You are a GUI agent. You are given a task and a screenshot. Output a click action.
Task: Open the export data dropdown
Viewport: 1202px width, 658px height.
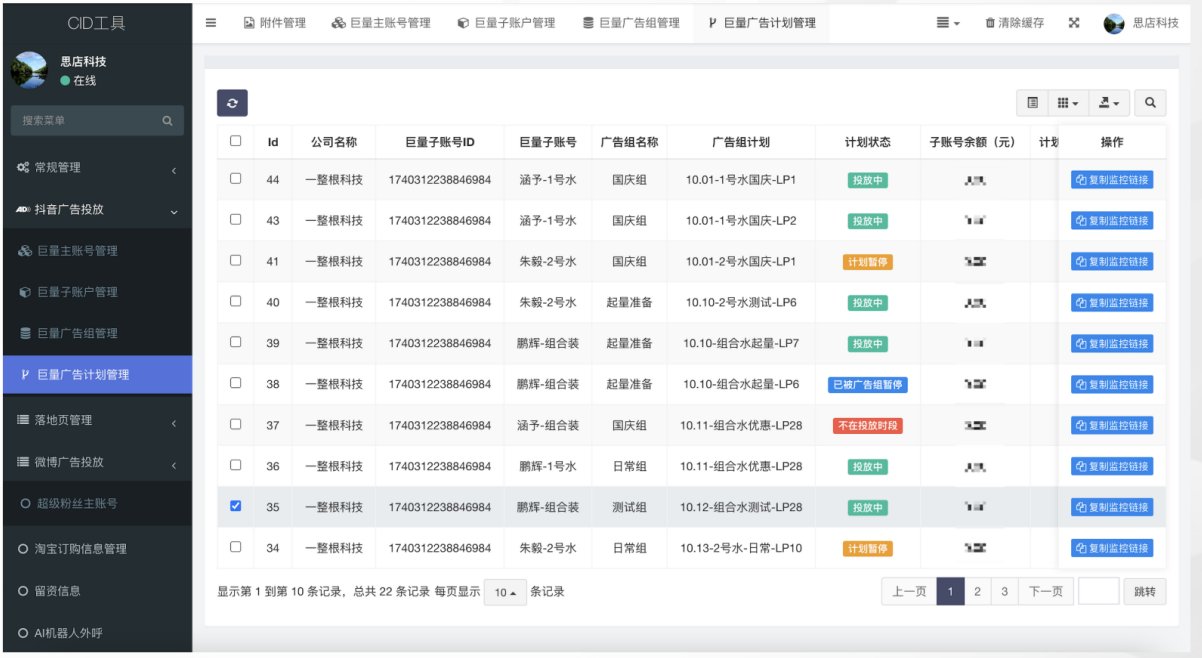pos(1109,103)
